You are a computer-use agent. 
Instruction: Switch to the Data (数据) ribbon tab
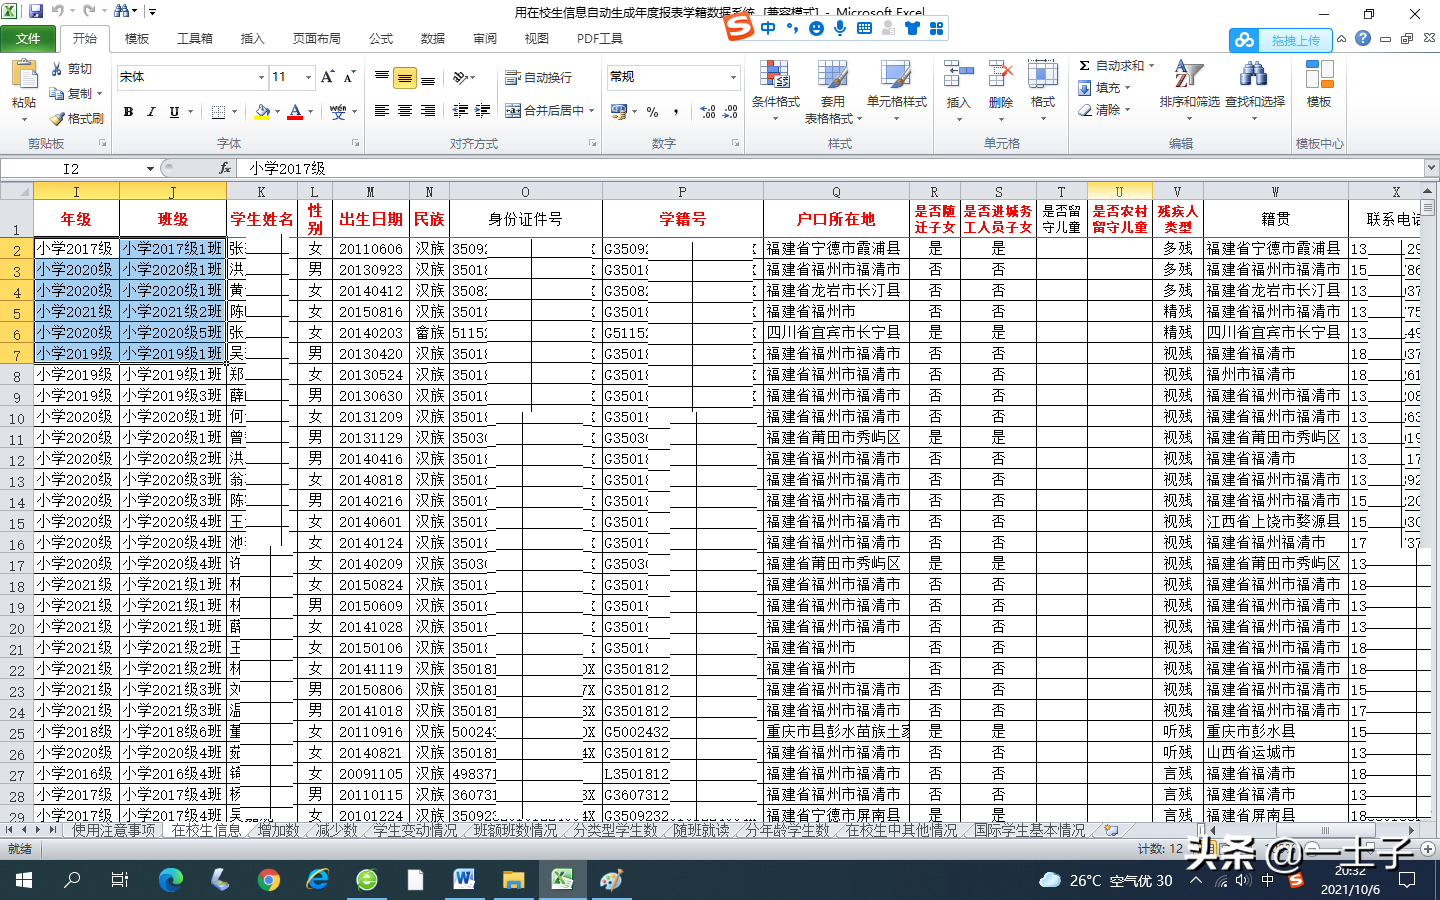pos(433,39)
